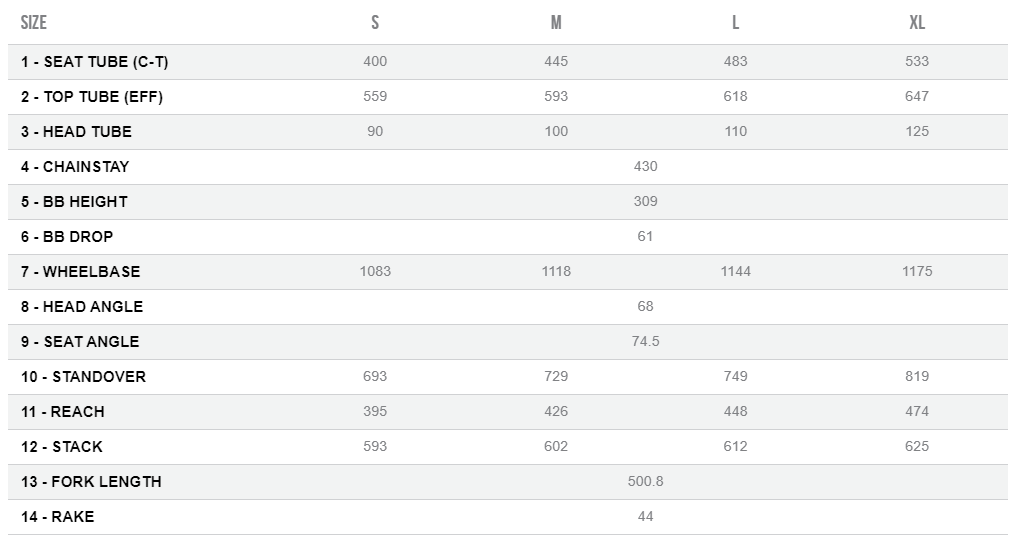Click the XL size column header
This screenshot has width=1018, height=545.
pyautogui.click(x=917, y=23)
